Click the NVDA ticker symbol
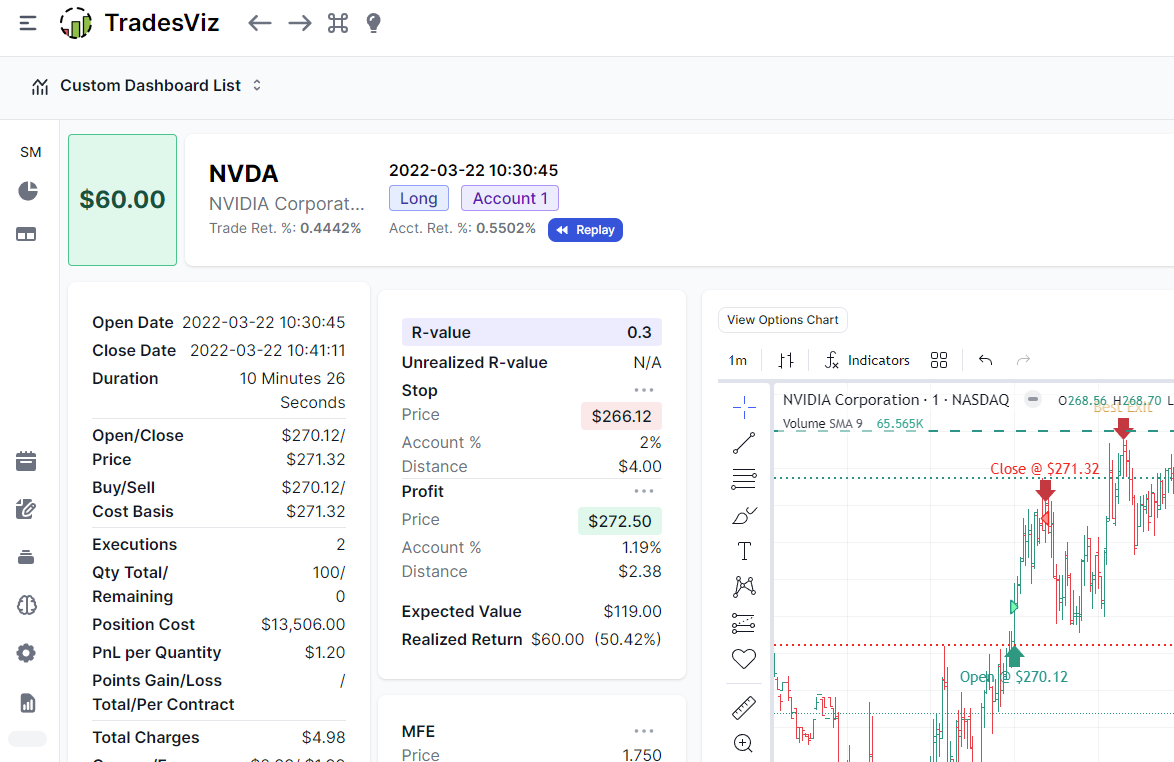 (x=243, y=174)
